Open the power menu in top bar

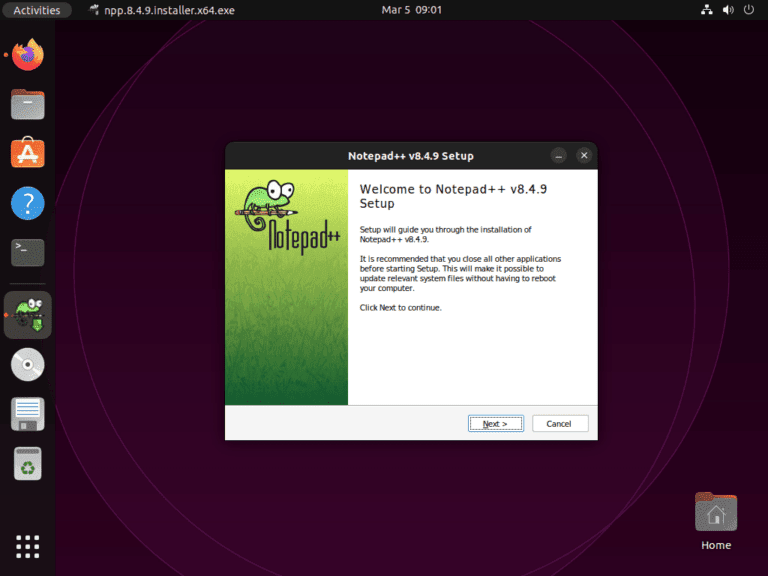tap(749, 10)
